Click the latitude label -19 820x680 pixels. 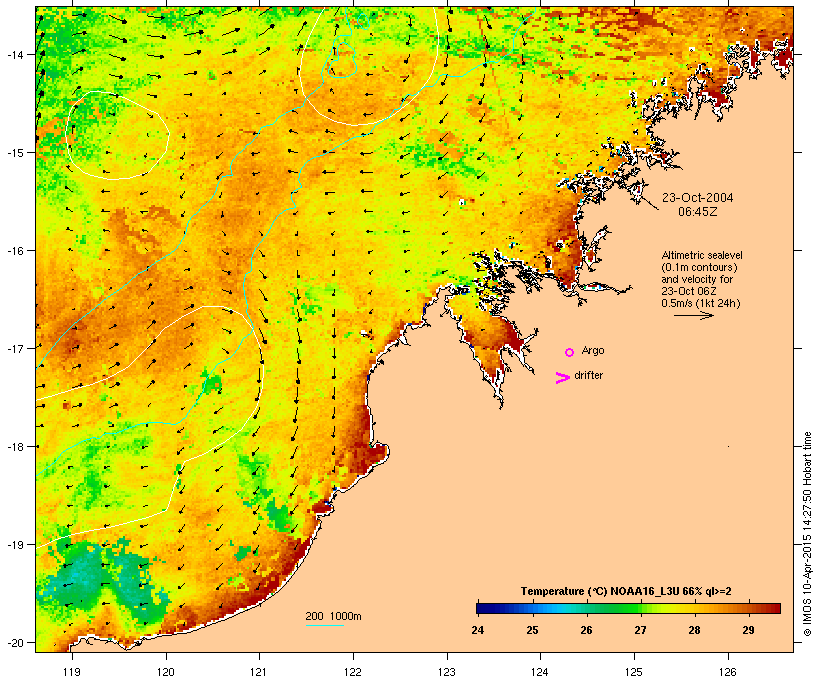pyautogui.click(x=14, y=545)
